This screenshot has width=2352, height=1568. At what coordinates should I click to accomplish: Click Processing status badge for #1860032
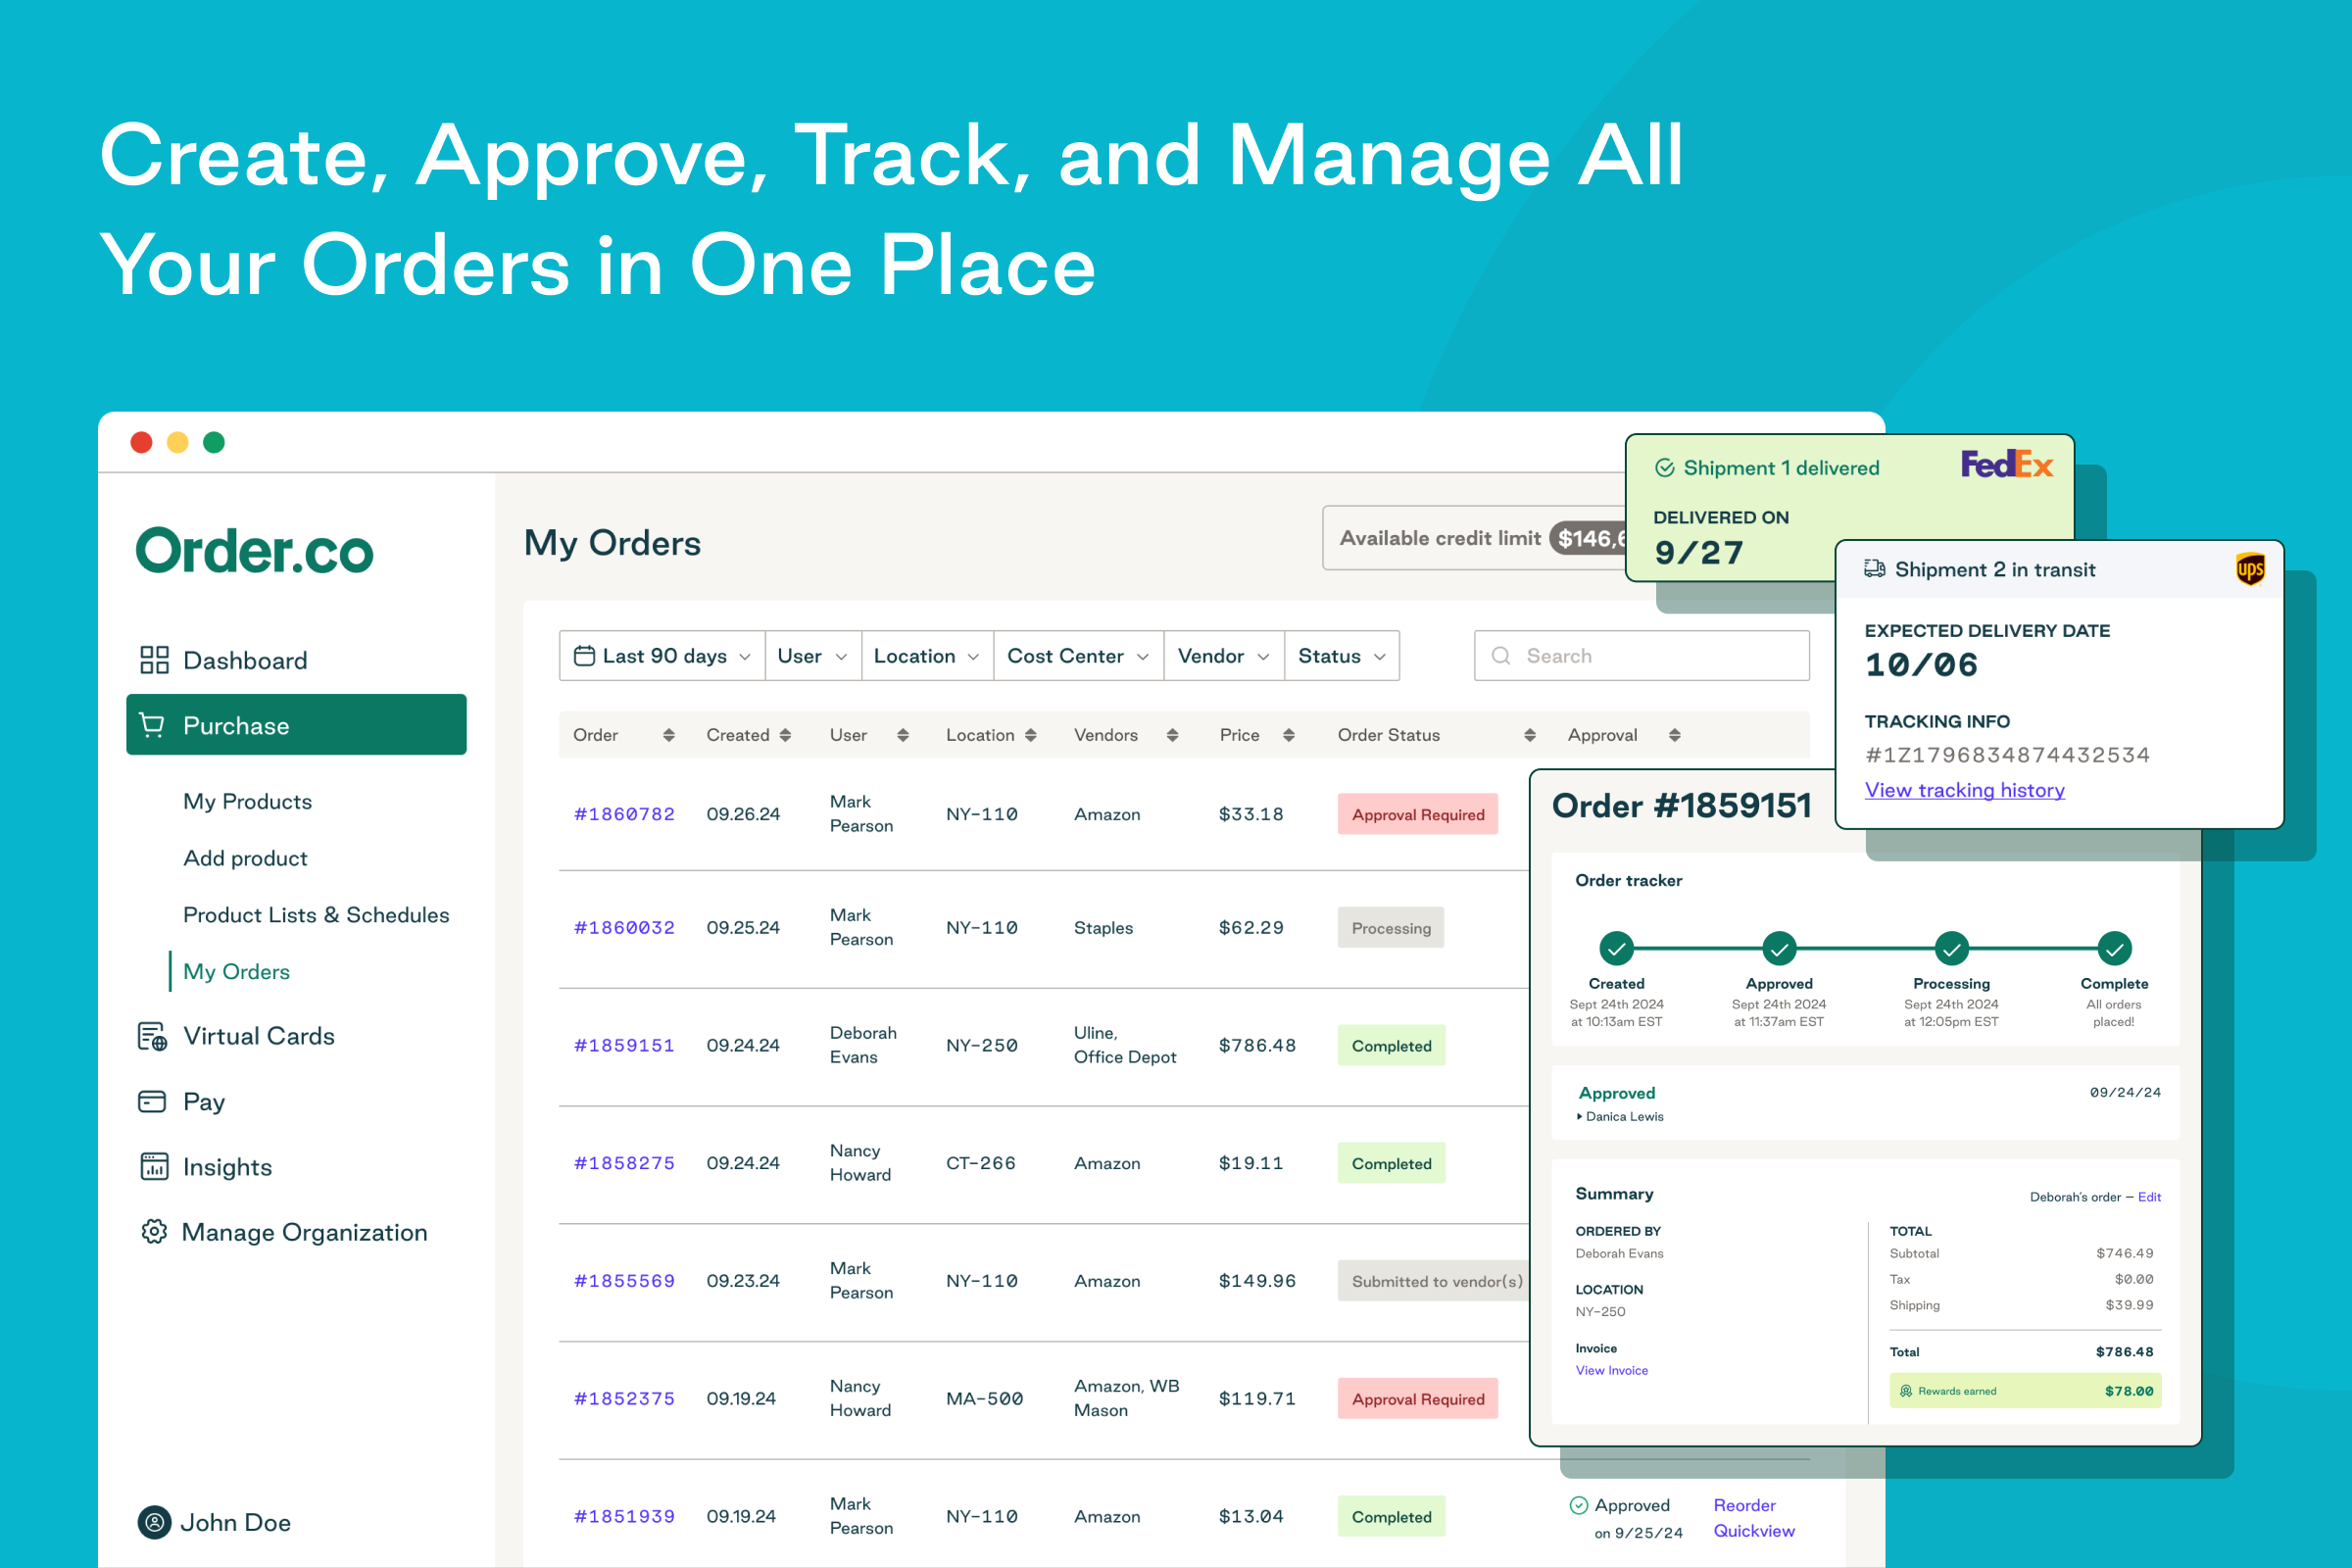click(x=1390, y=928)
